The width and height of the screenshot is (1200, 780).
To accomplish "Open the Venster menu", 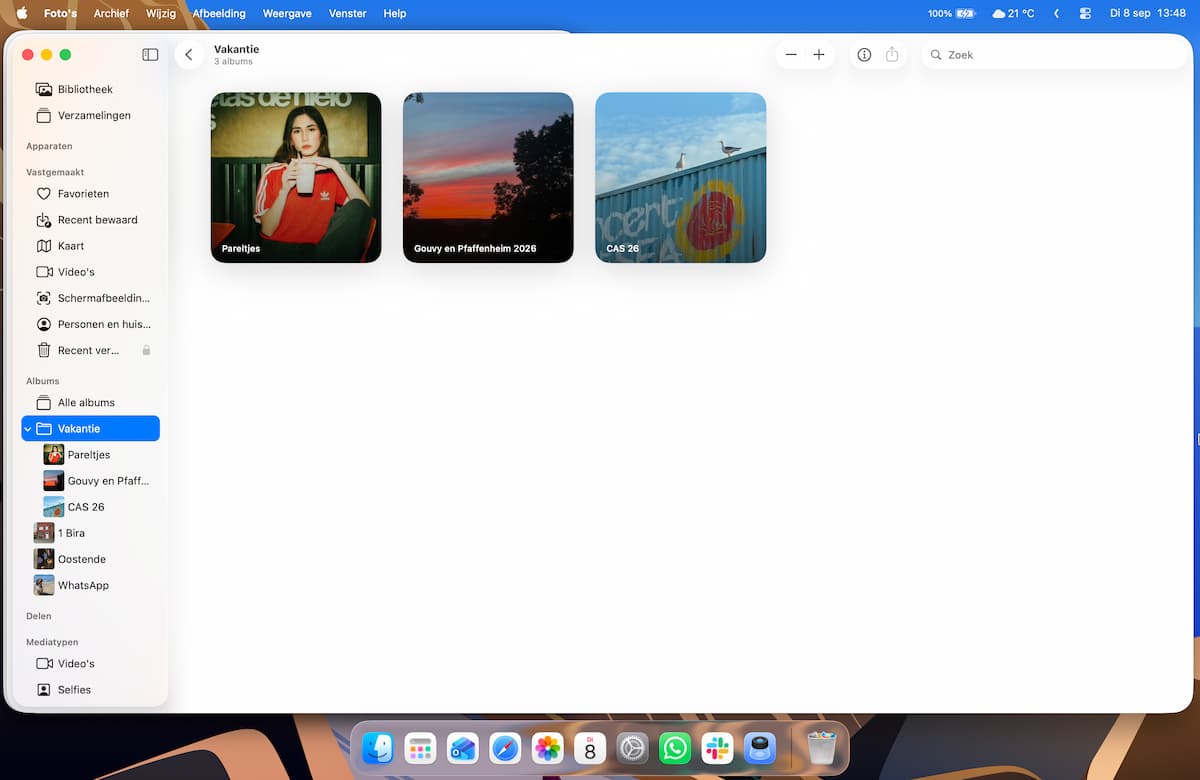I will [347, 13].
